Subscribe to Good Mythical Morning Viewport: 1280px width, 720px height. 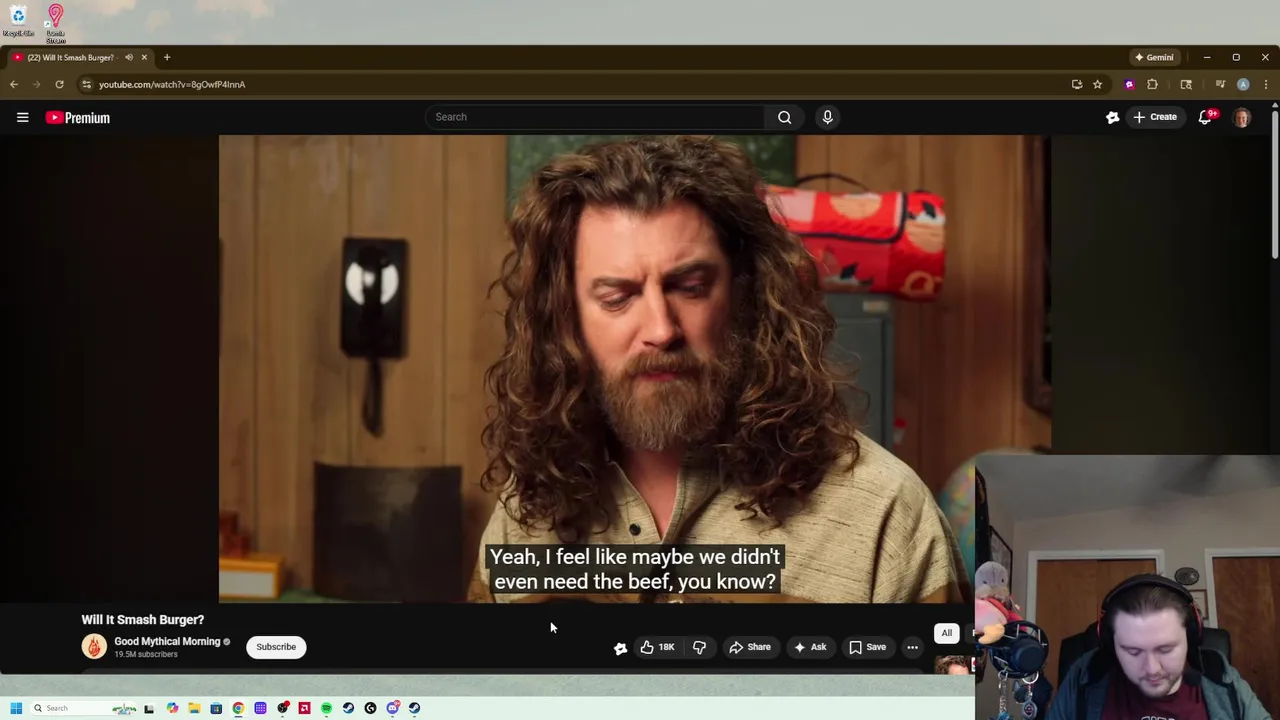pyautogui.click(x=276, y=647)
